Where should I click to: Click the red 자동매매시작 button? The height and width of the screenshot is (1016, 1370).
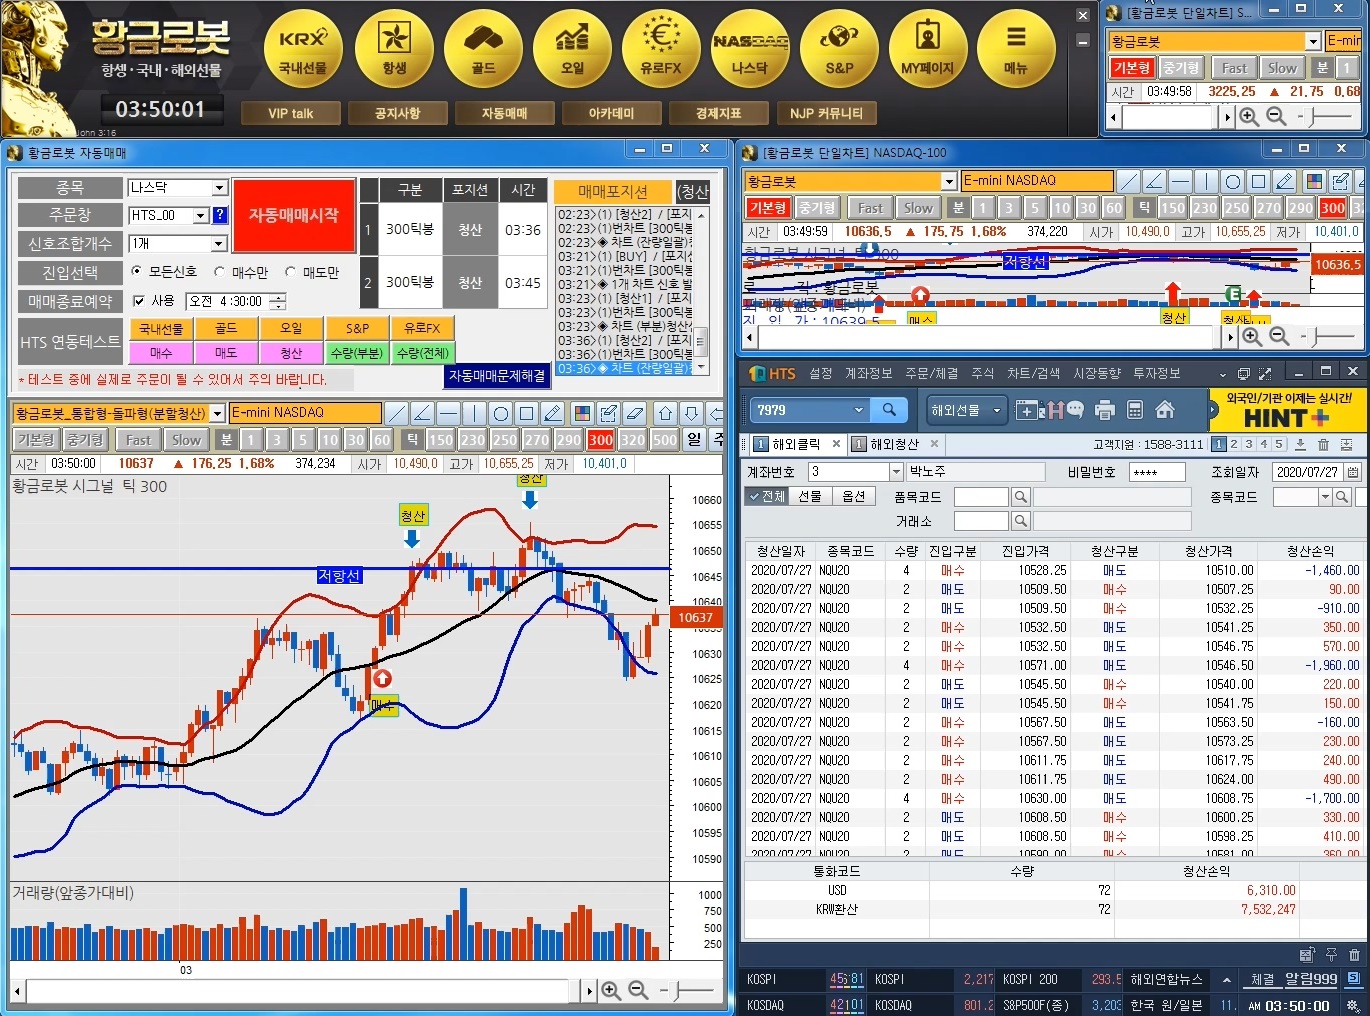294,215
